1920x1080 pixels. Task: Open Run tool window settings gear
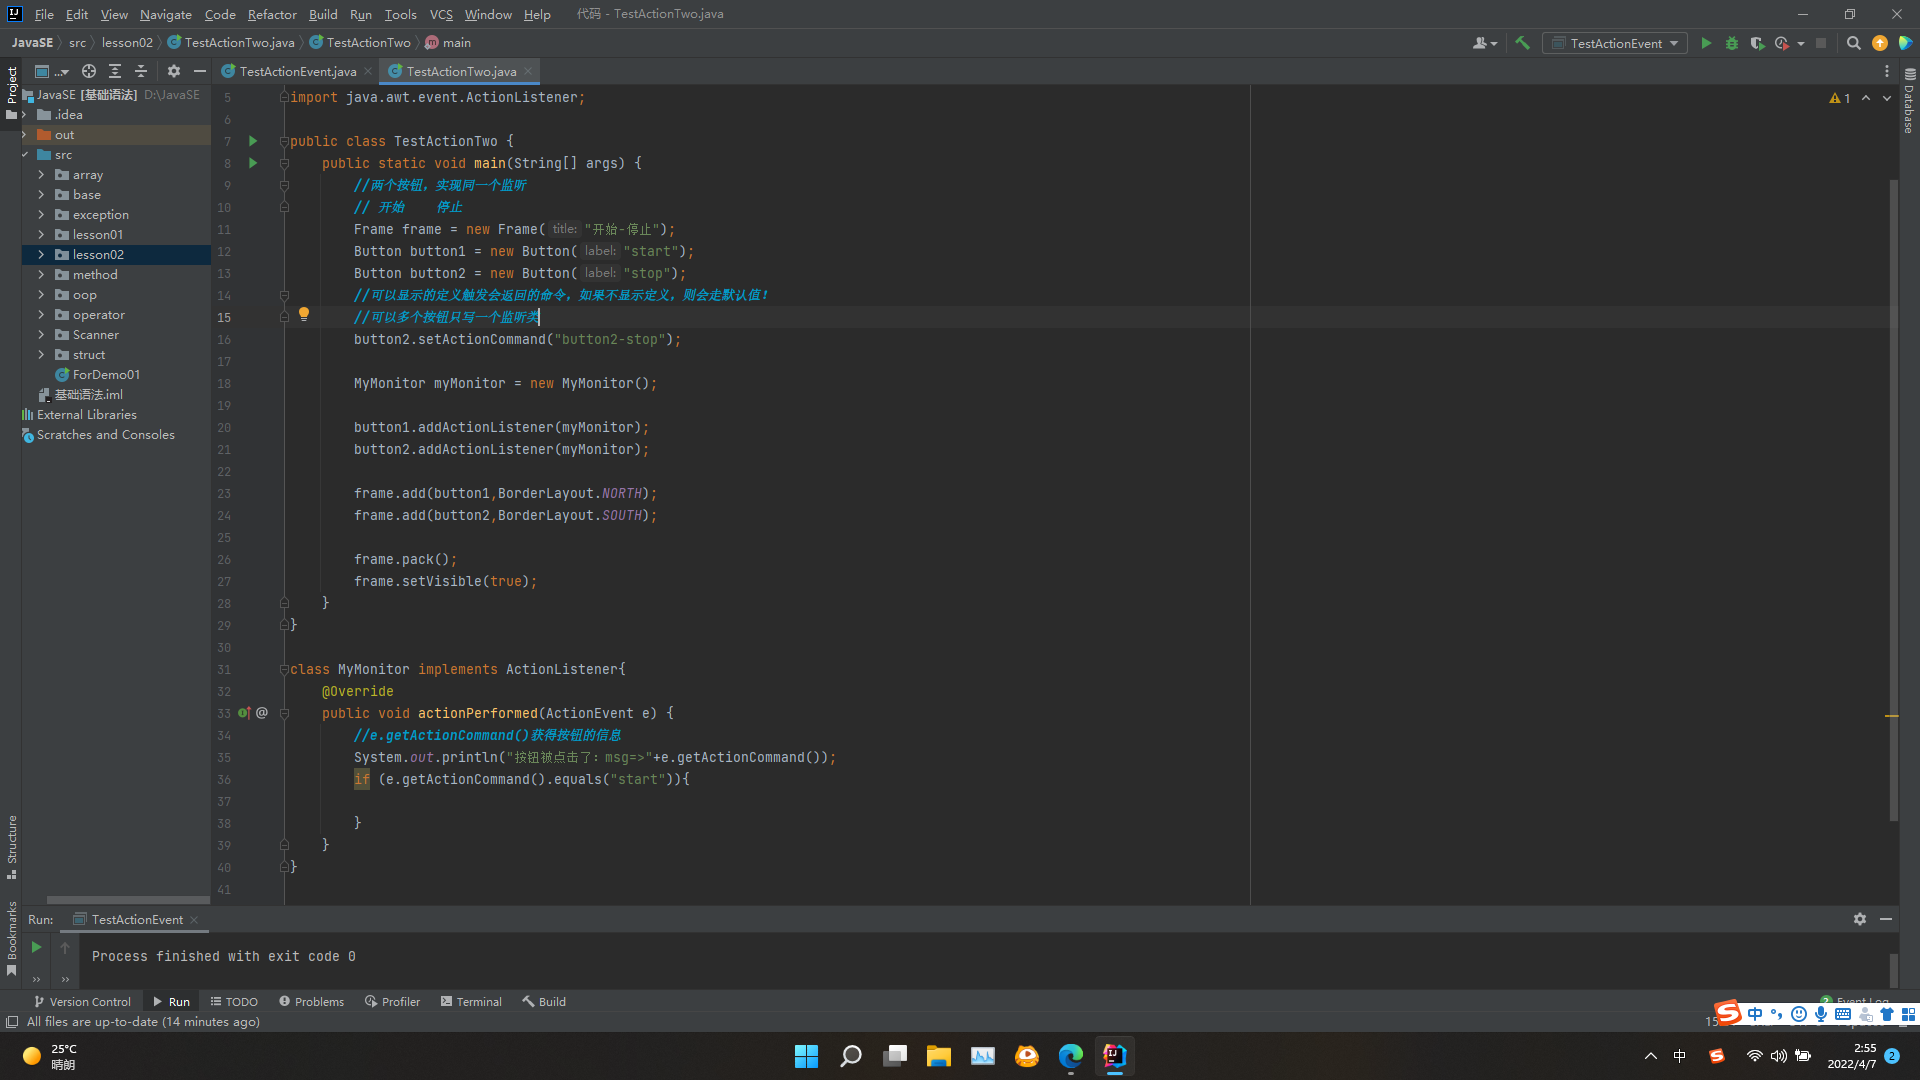tap(1859, 919)
